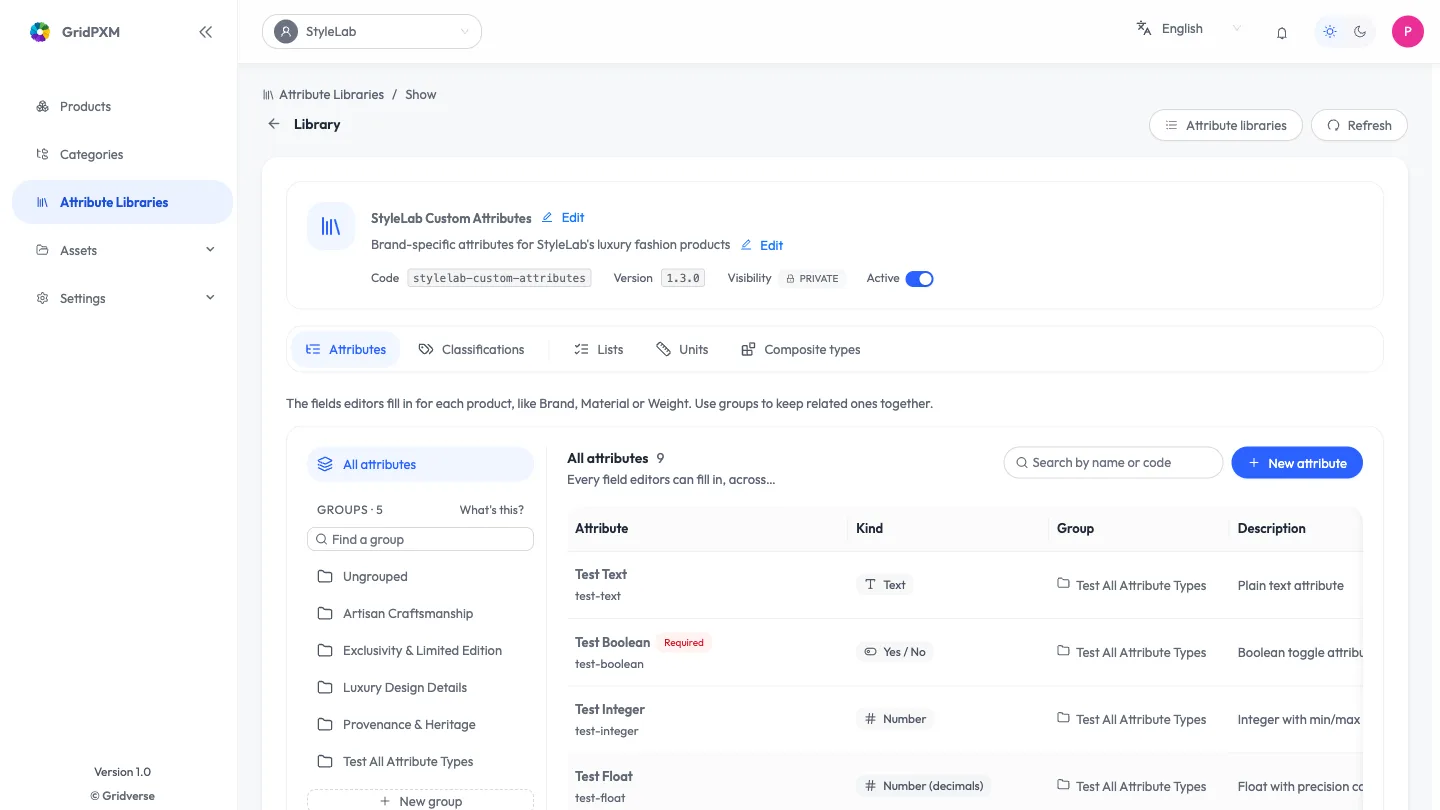Open the StyleLab workspace dropdown
1440x810 pixels.
[372, 31]
